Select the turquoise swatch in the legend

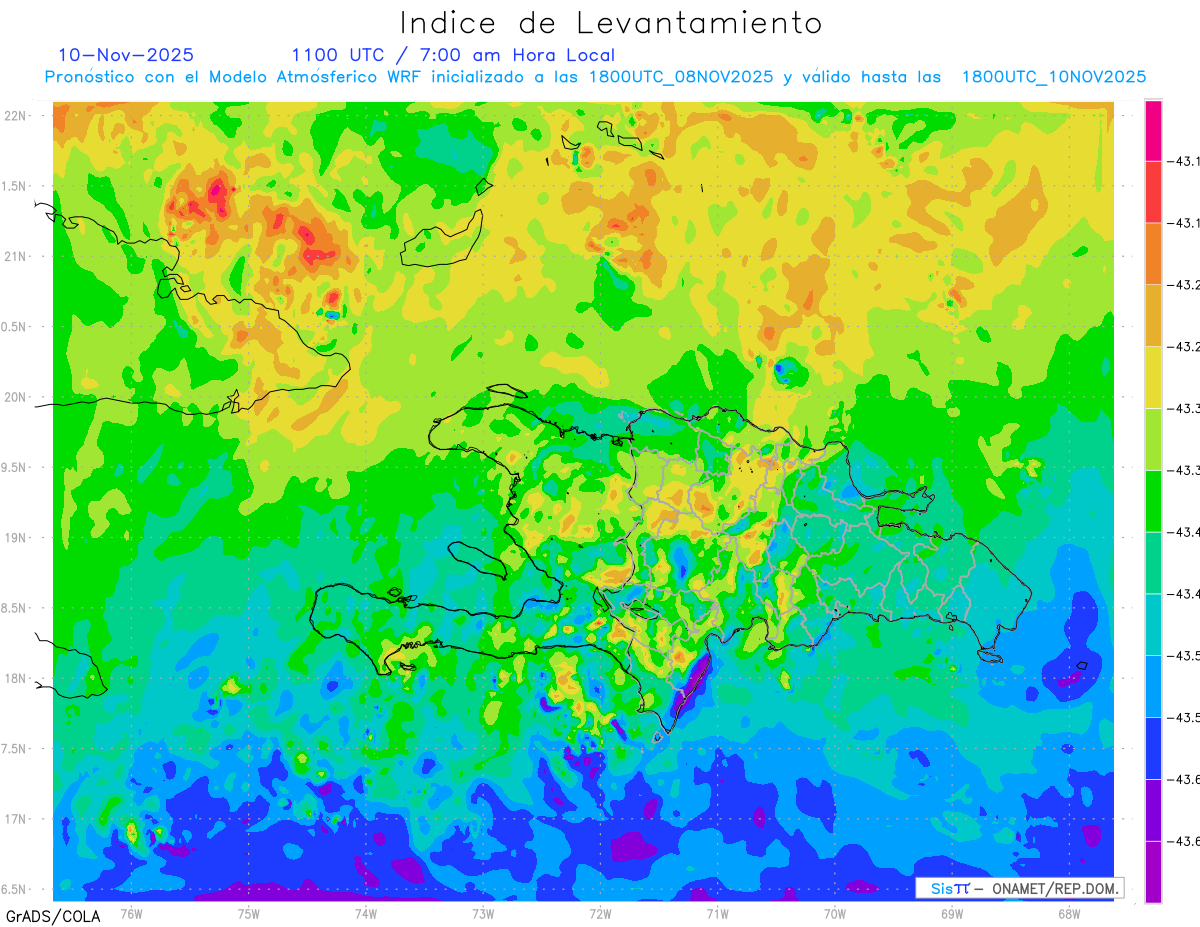click(1153, 625)
